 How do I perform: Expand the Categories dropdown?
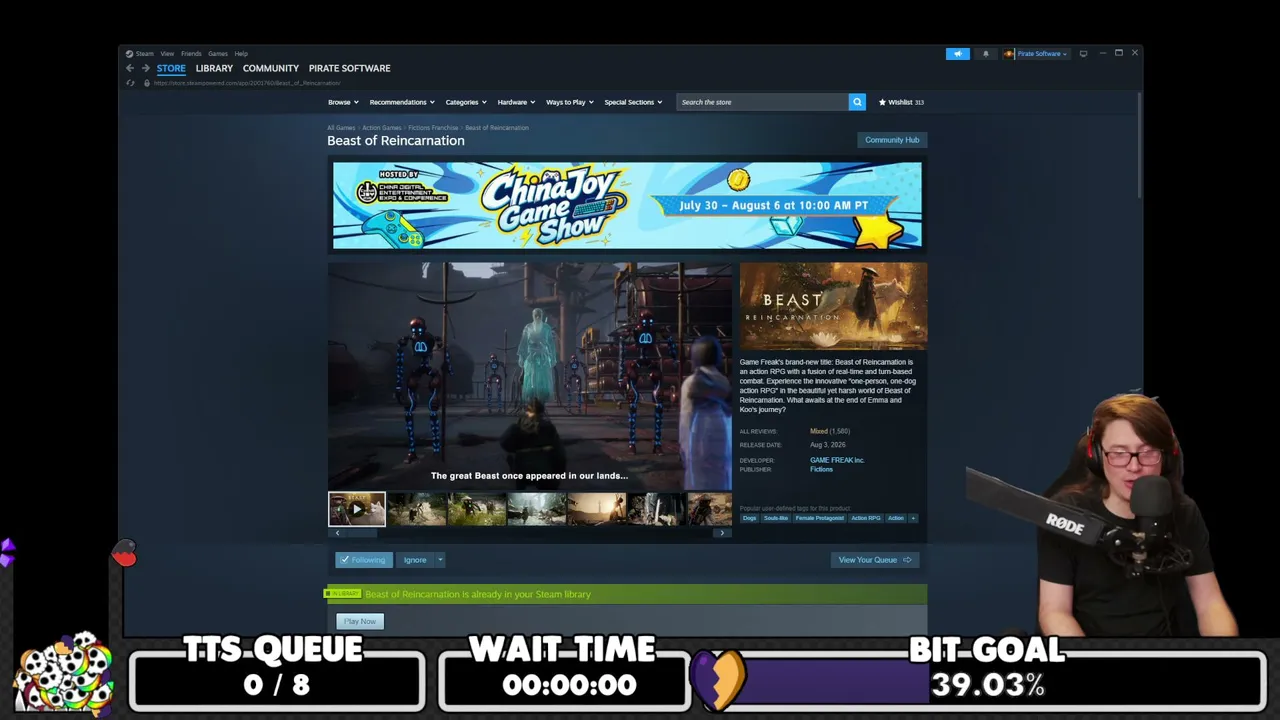click(466, 102)
